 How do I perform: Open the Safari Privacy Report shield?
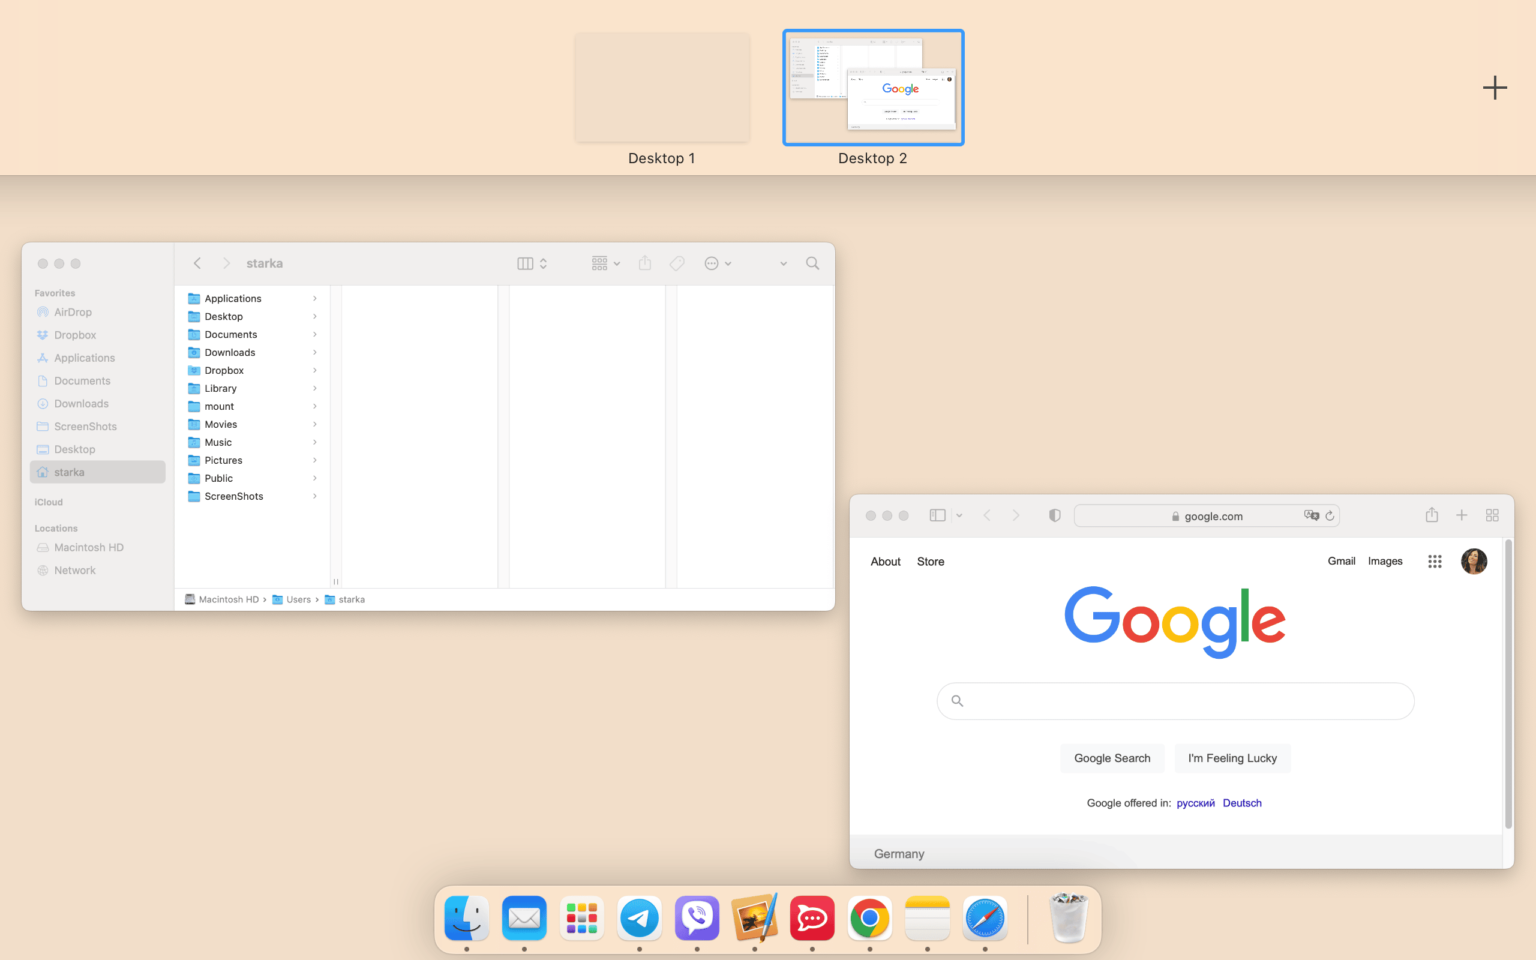tap(1054, 515)
